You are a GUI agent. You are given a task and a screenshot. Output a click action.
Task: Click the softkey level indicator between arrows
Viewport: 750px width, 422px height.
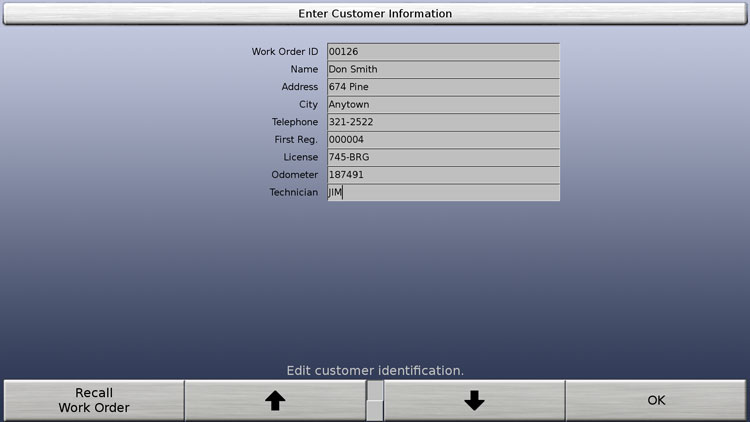coord(375,400)
